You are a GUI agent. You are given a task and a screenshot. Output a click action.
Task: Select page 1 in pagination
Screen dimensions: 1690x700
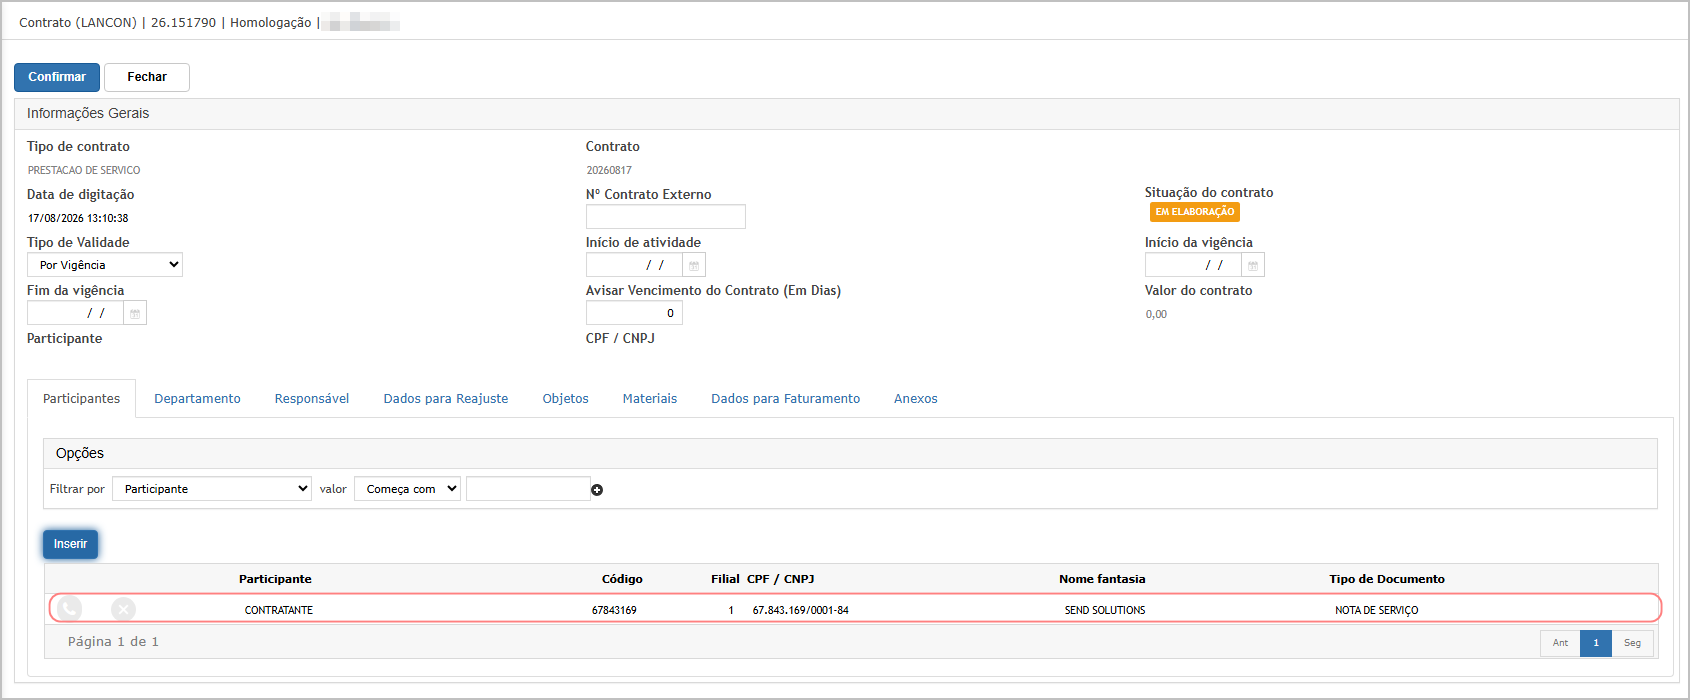tap(1596, 643)
